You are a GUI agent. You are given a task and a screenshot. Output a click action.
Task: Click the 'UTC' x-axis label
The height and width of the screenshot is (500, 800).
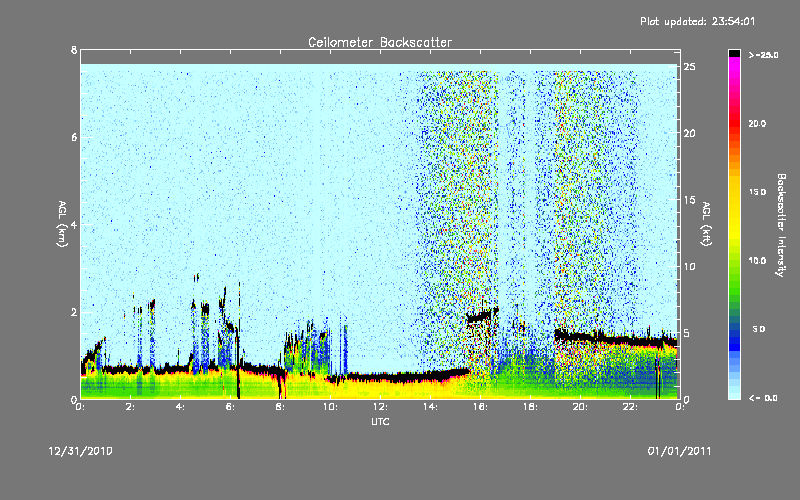(x=380, y=421)
